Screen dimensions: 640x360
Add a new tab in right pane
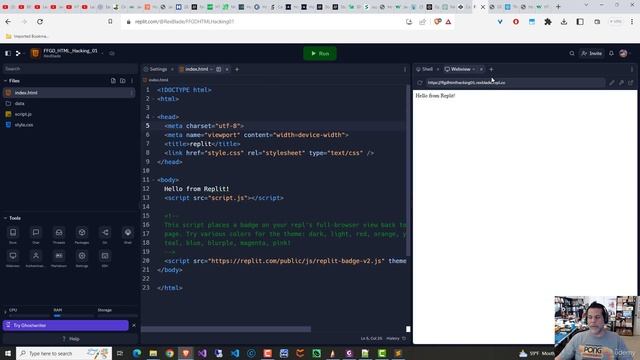[491, 69]
